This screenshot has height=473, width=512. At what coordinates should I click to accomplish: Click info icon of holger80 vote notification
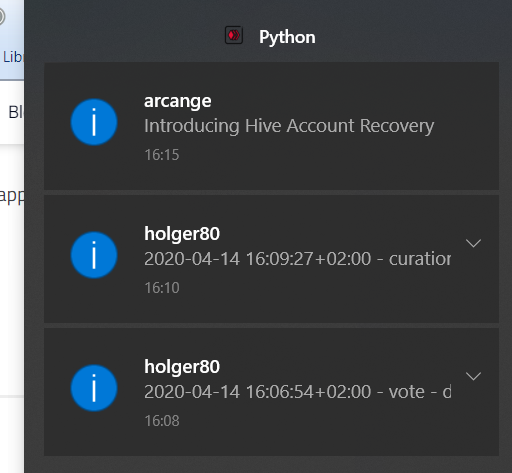(x=94, y=388)
